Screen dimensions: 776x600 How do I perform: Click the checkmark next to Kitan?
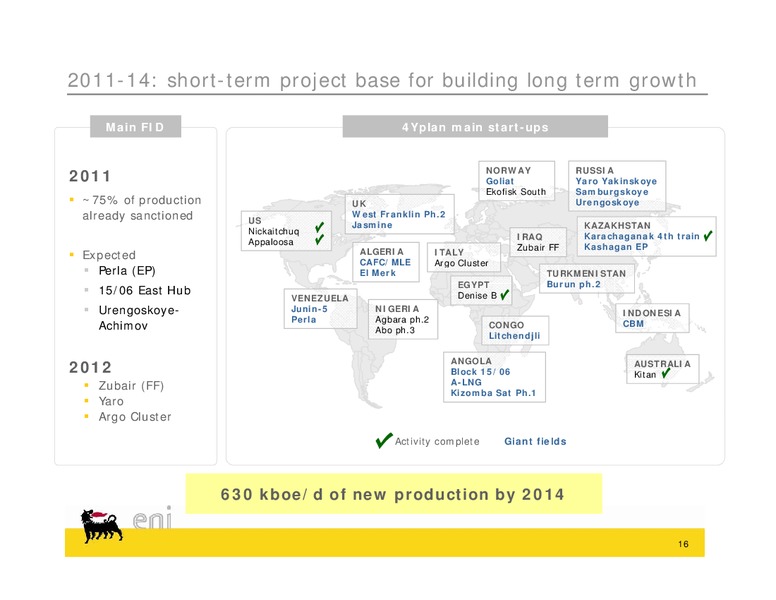[665, 374]
